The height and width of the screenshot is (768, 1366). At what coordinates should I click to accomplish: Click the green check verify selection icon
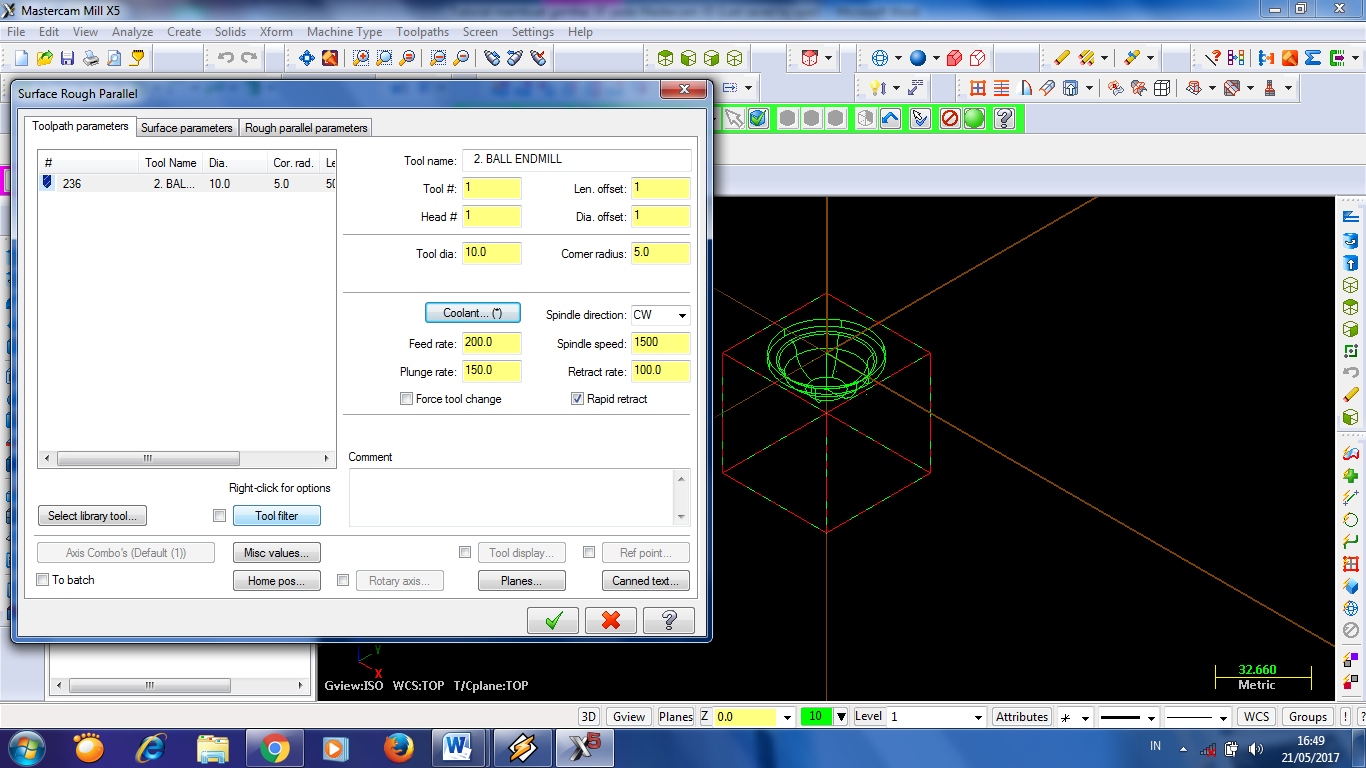click(x=758, y=118)
